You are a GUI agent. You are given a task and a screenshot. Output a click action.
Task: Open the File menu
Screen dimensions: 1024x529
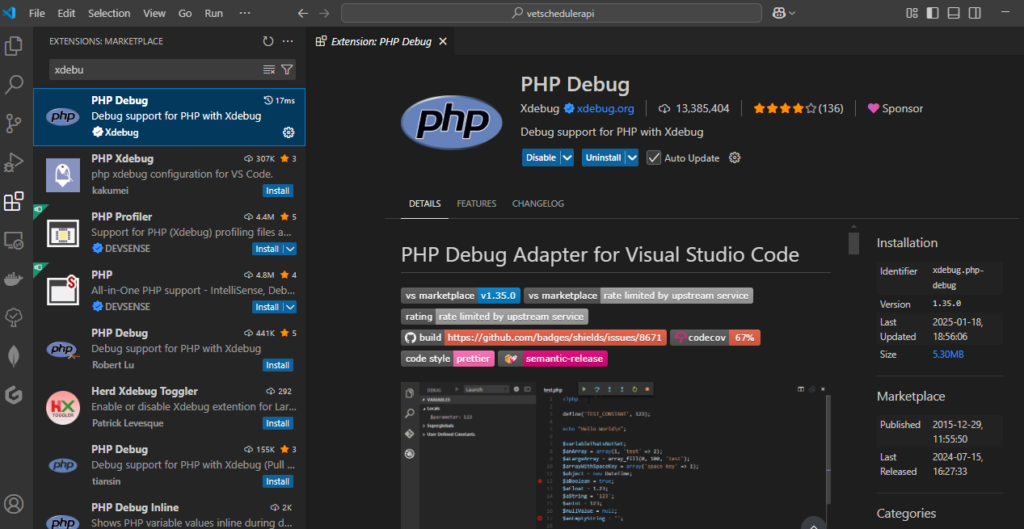(37, 13)
